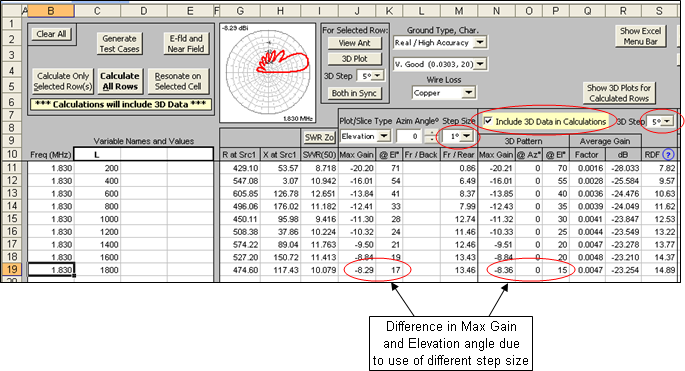The image size is (685, 371).
Task: Select column B header
Action: pyautogui.click(x=51, y=11)
